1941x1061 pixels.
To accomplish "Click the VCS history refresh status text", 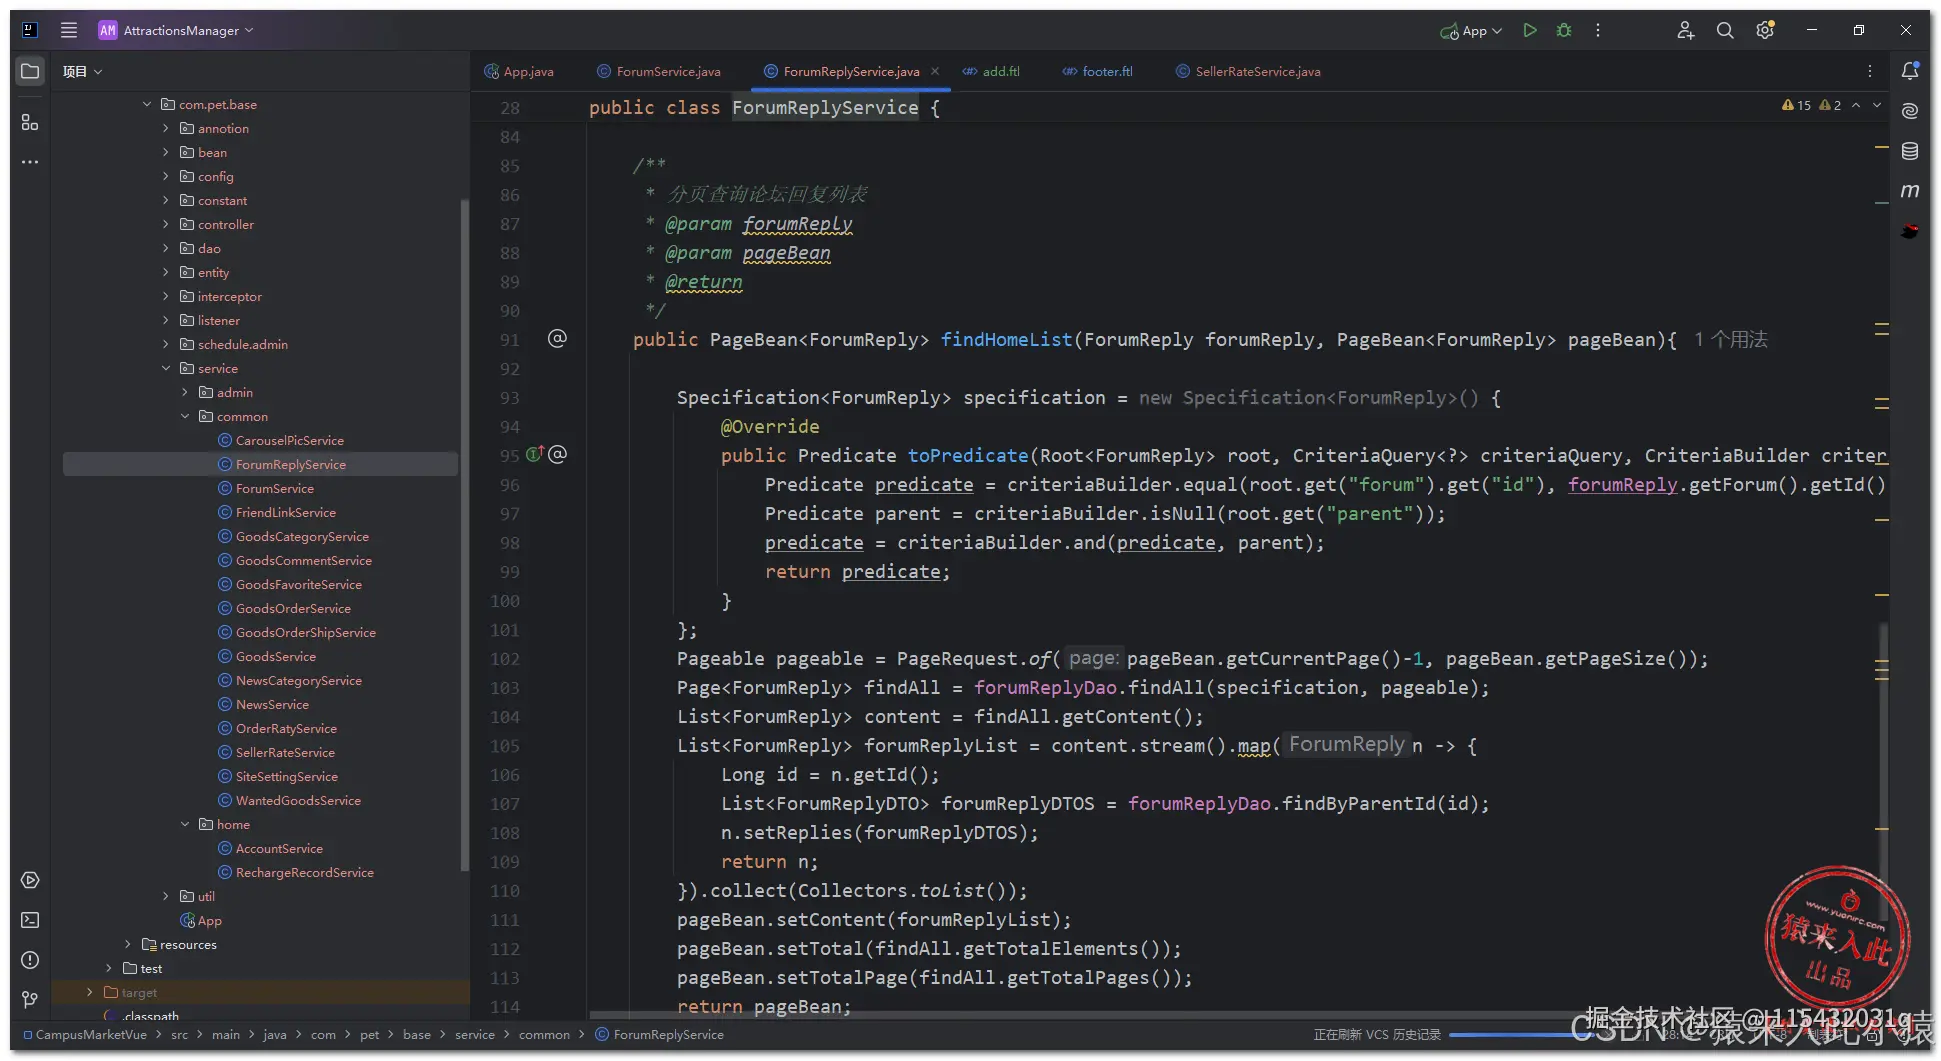I will pos(1377,1035).
